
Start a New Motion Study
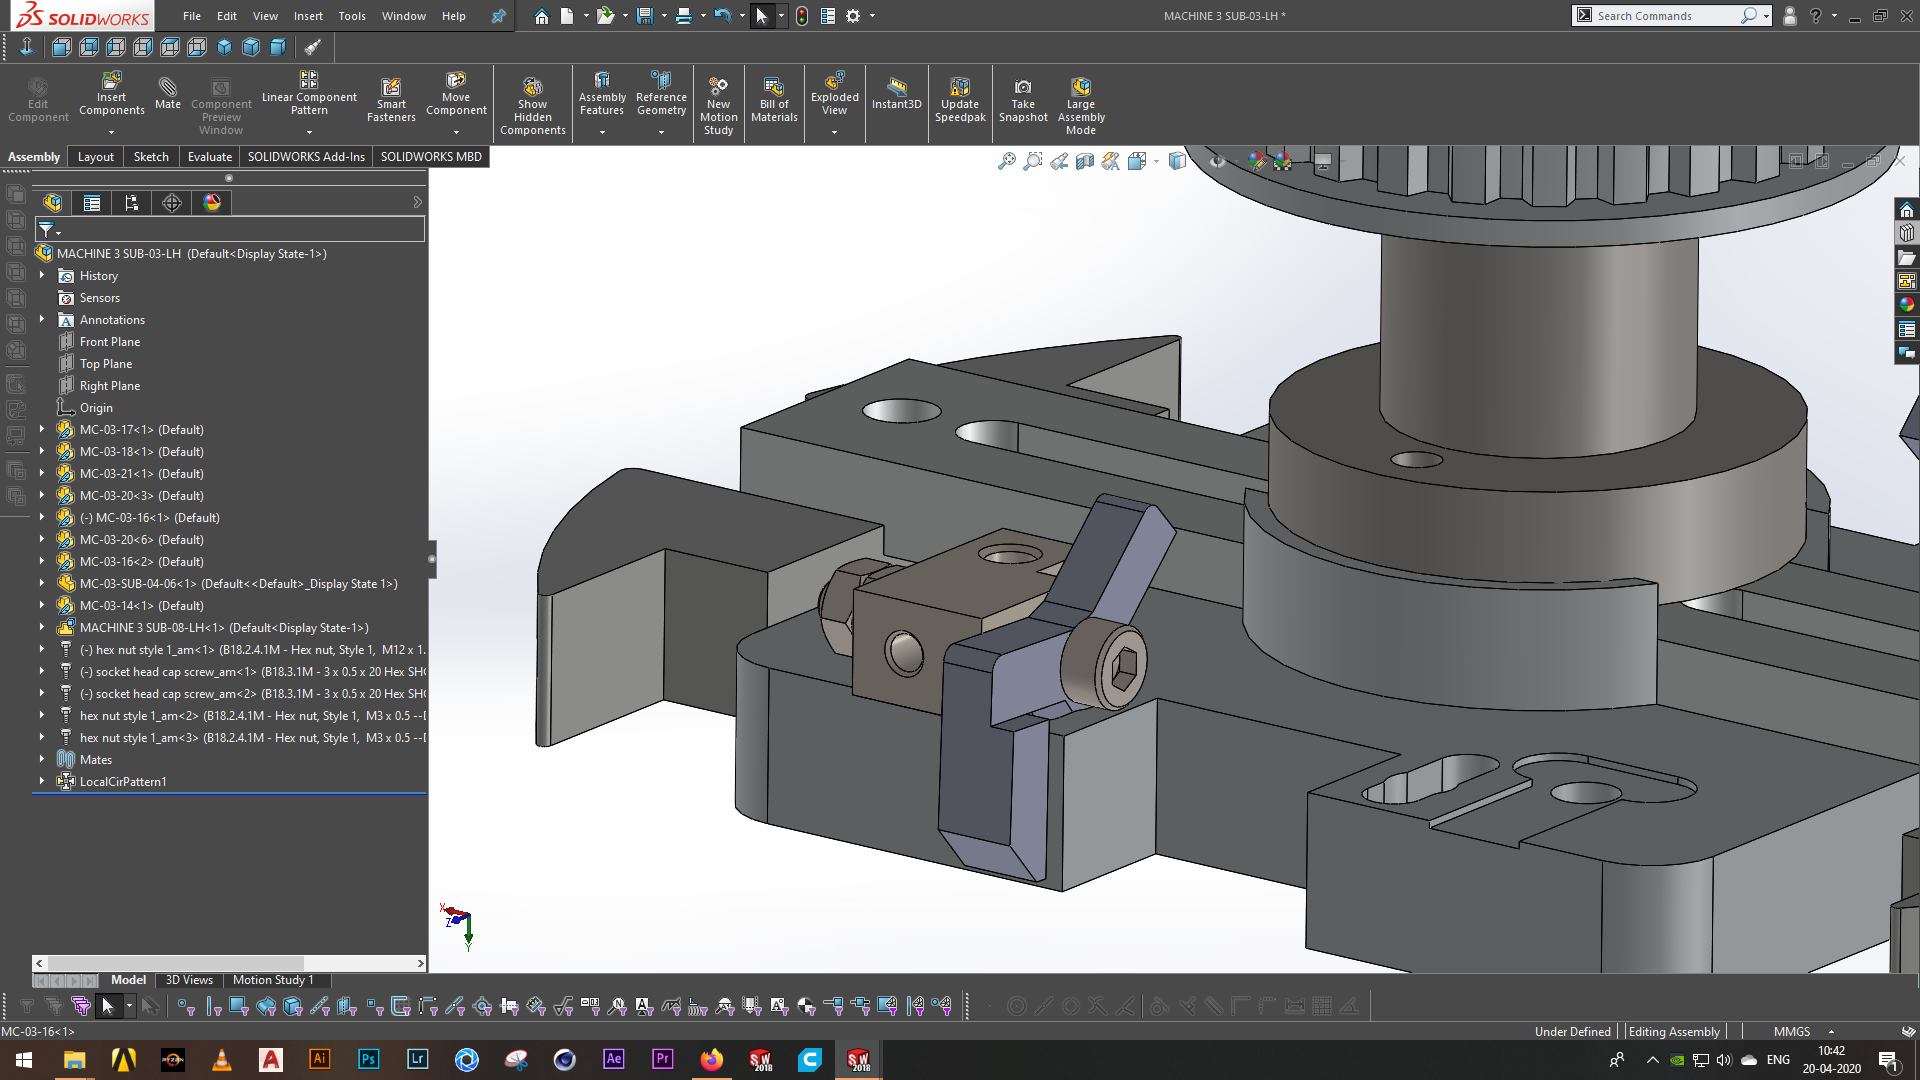pyautogui.click(x=718, y=106)
